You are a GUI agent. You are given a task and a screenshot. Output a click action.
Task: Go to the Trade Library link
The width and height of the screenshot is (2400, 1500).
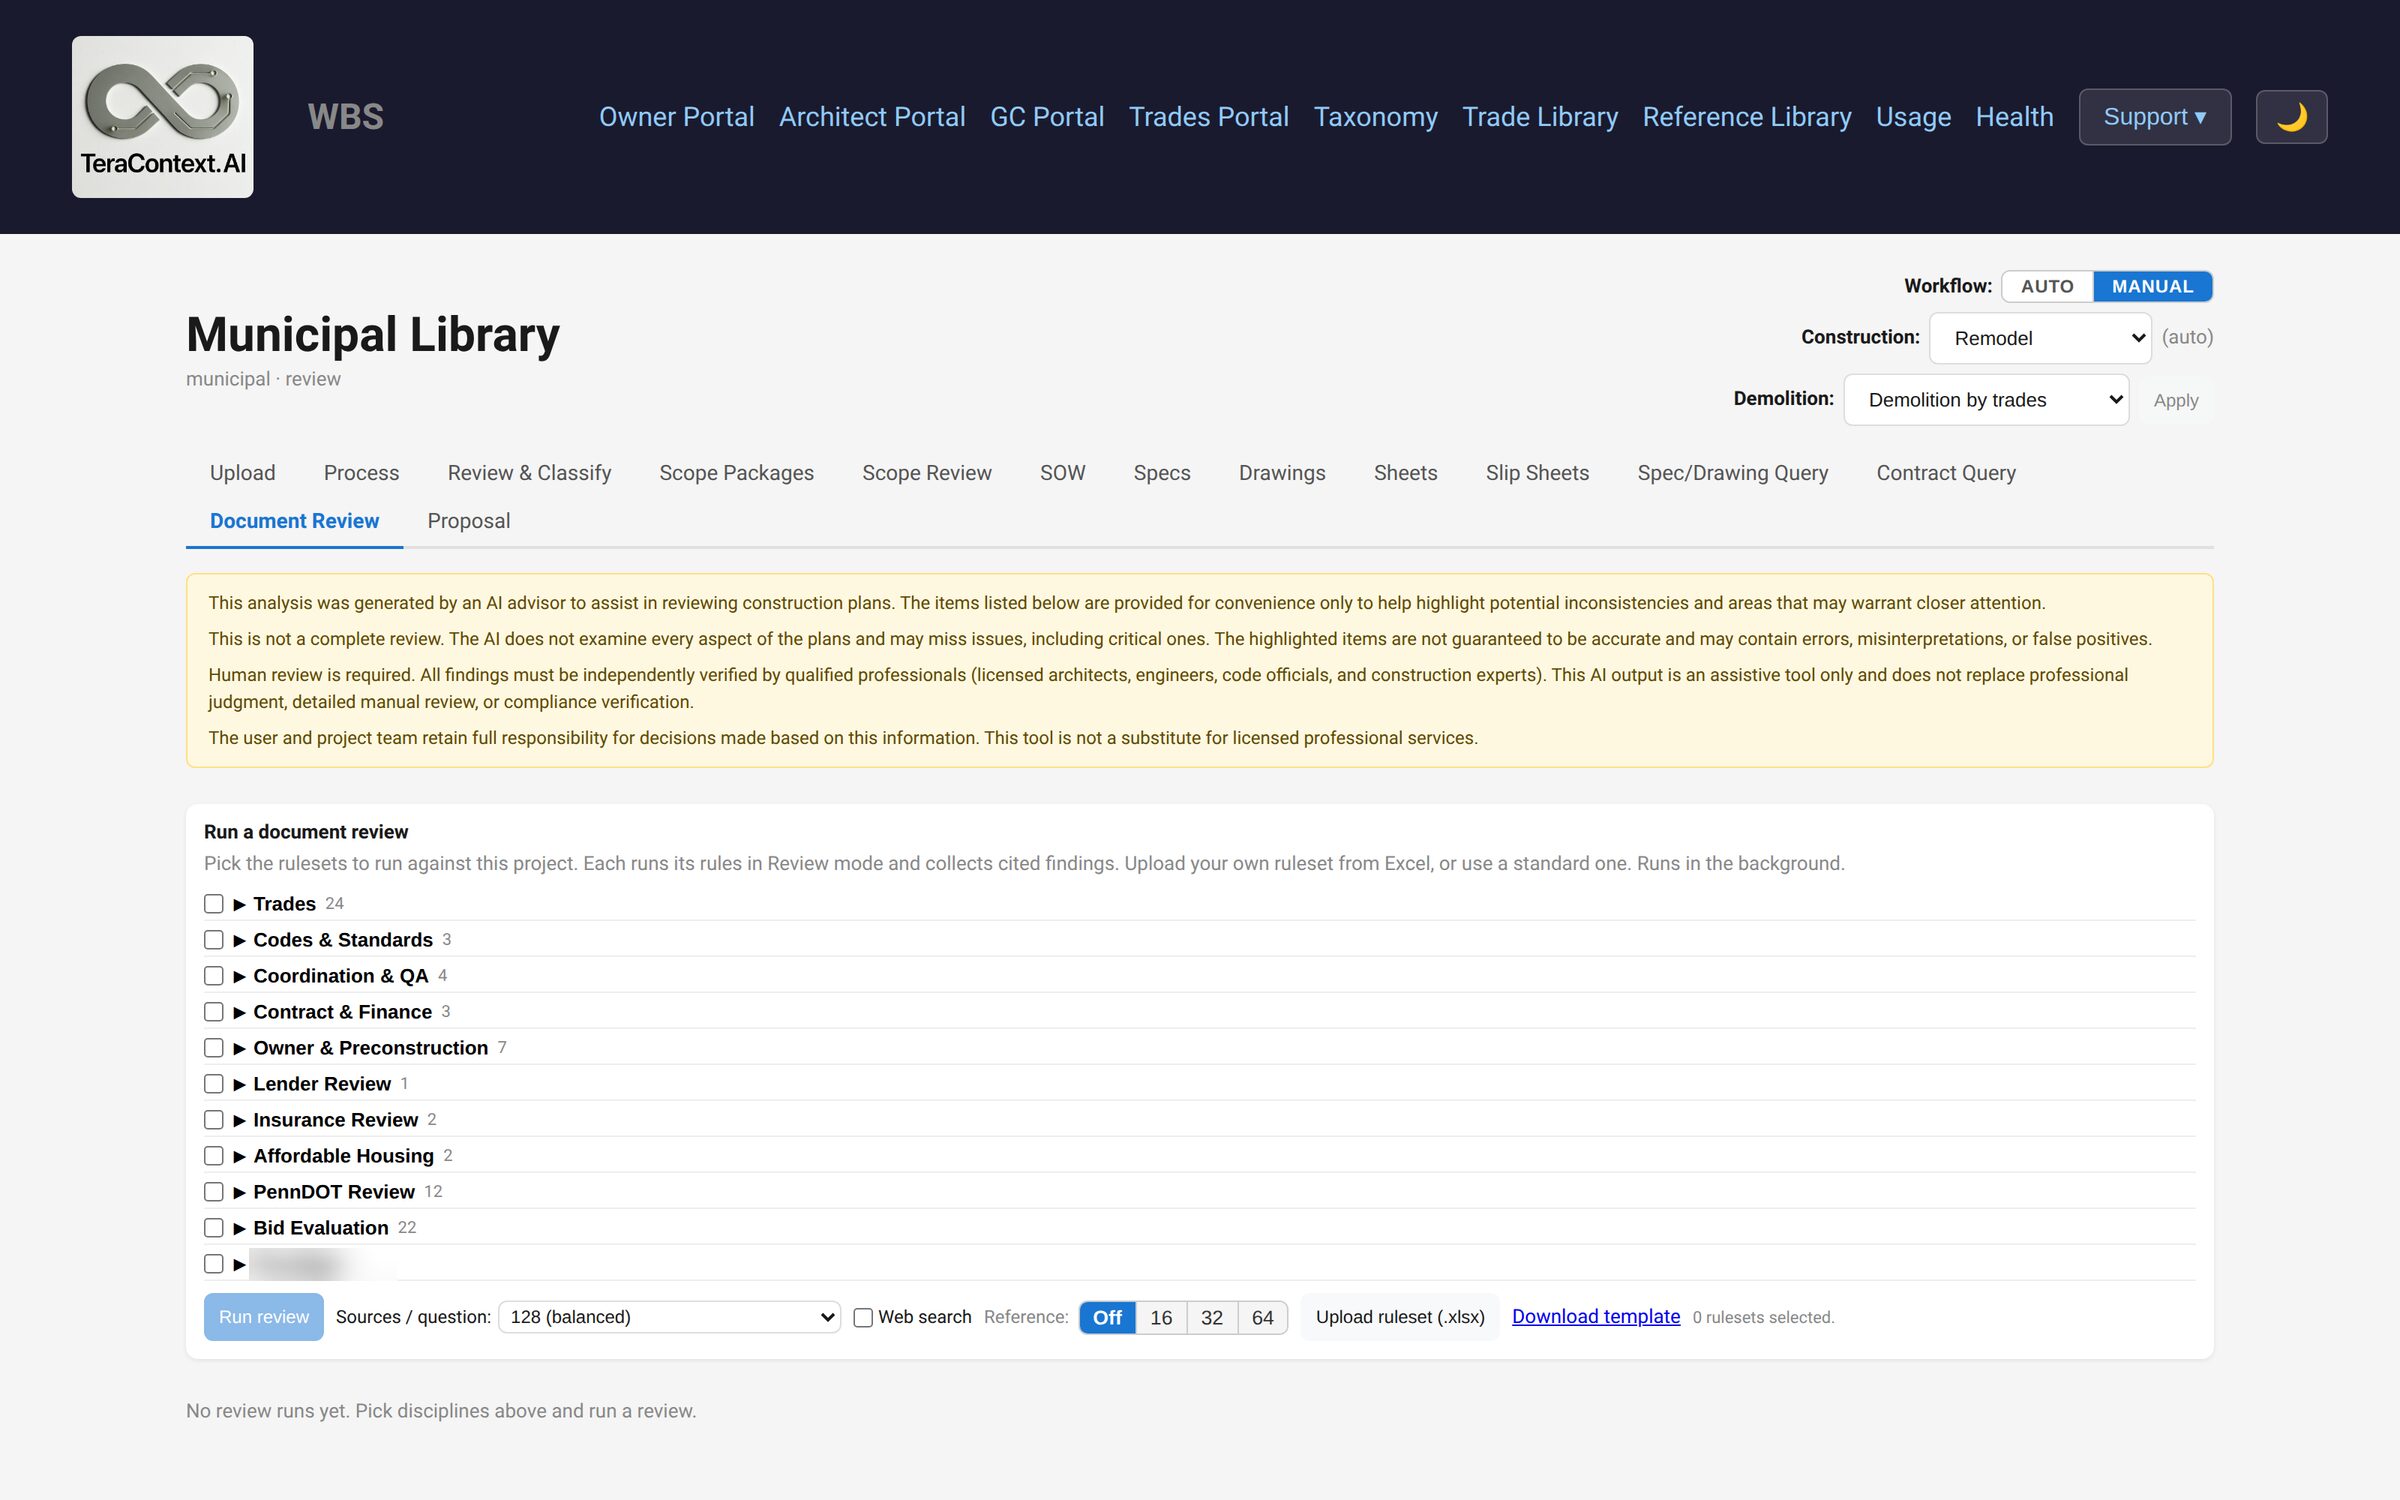tap(1540, 117)
